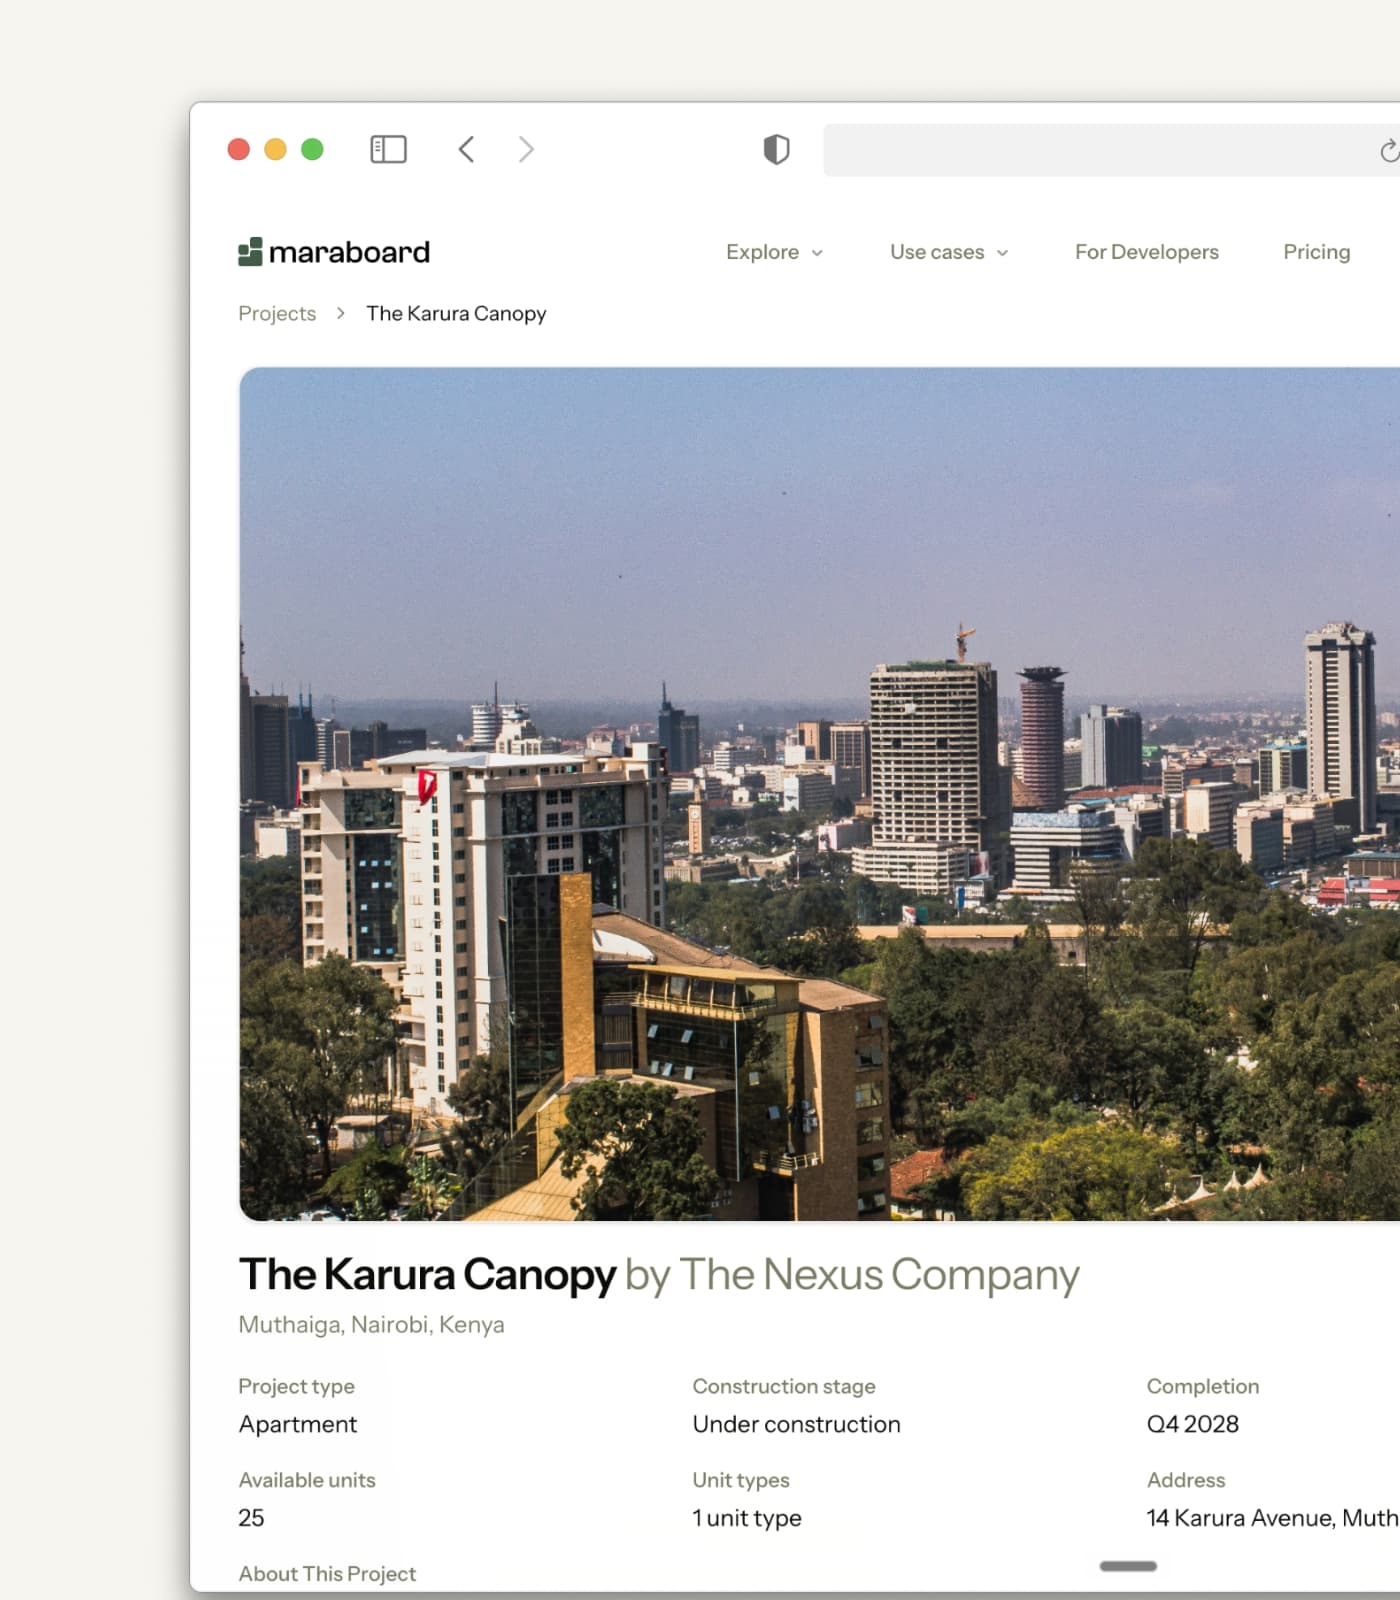Screen dimensions: 1400x1600
Task: Click the Completion label
Action: pyautogui.click(x=1203, y=1386)
